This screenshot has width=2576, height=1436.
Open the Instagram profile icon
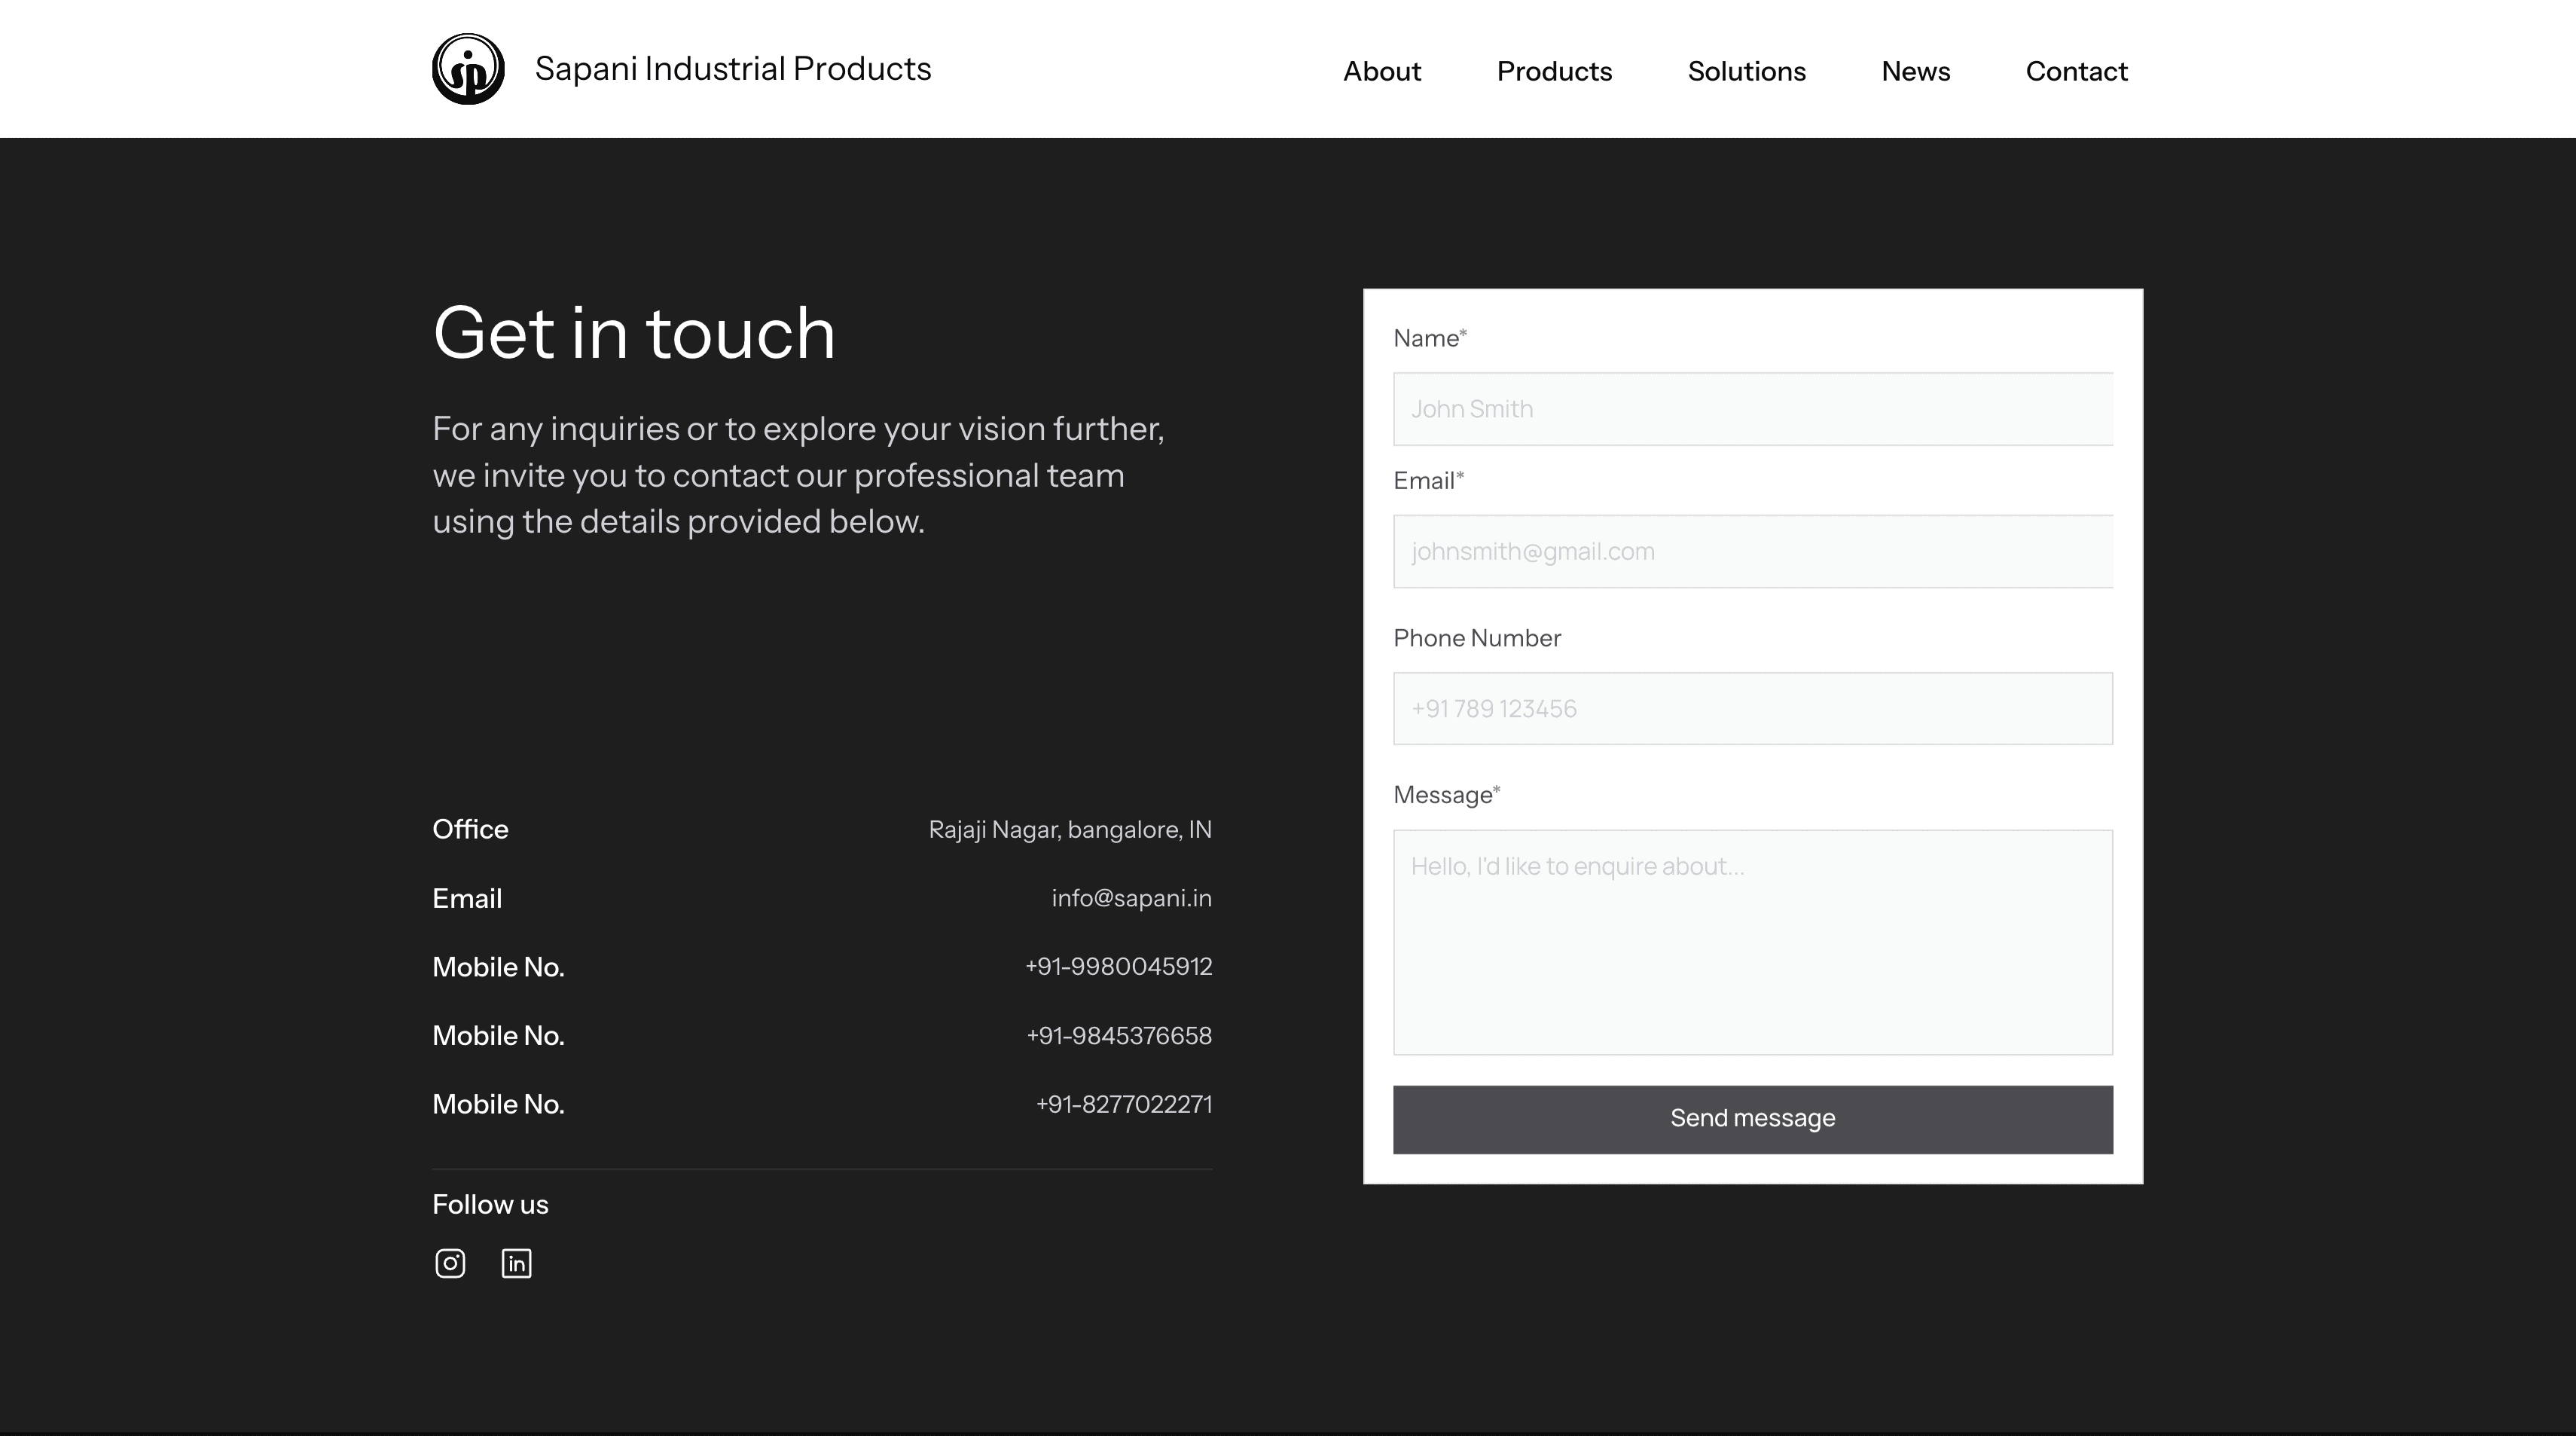point(450,1263)
